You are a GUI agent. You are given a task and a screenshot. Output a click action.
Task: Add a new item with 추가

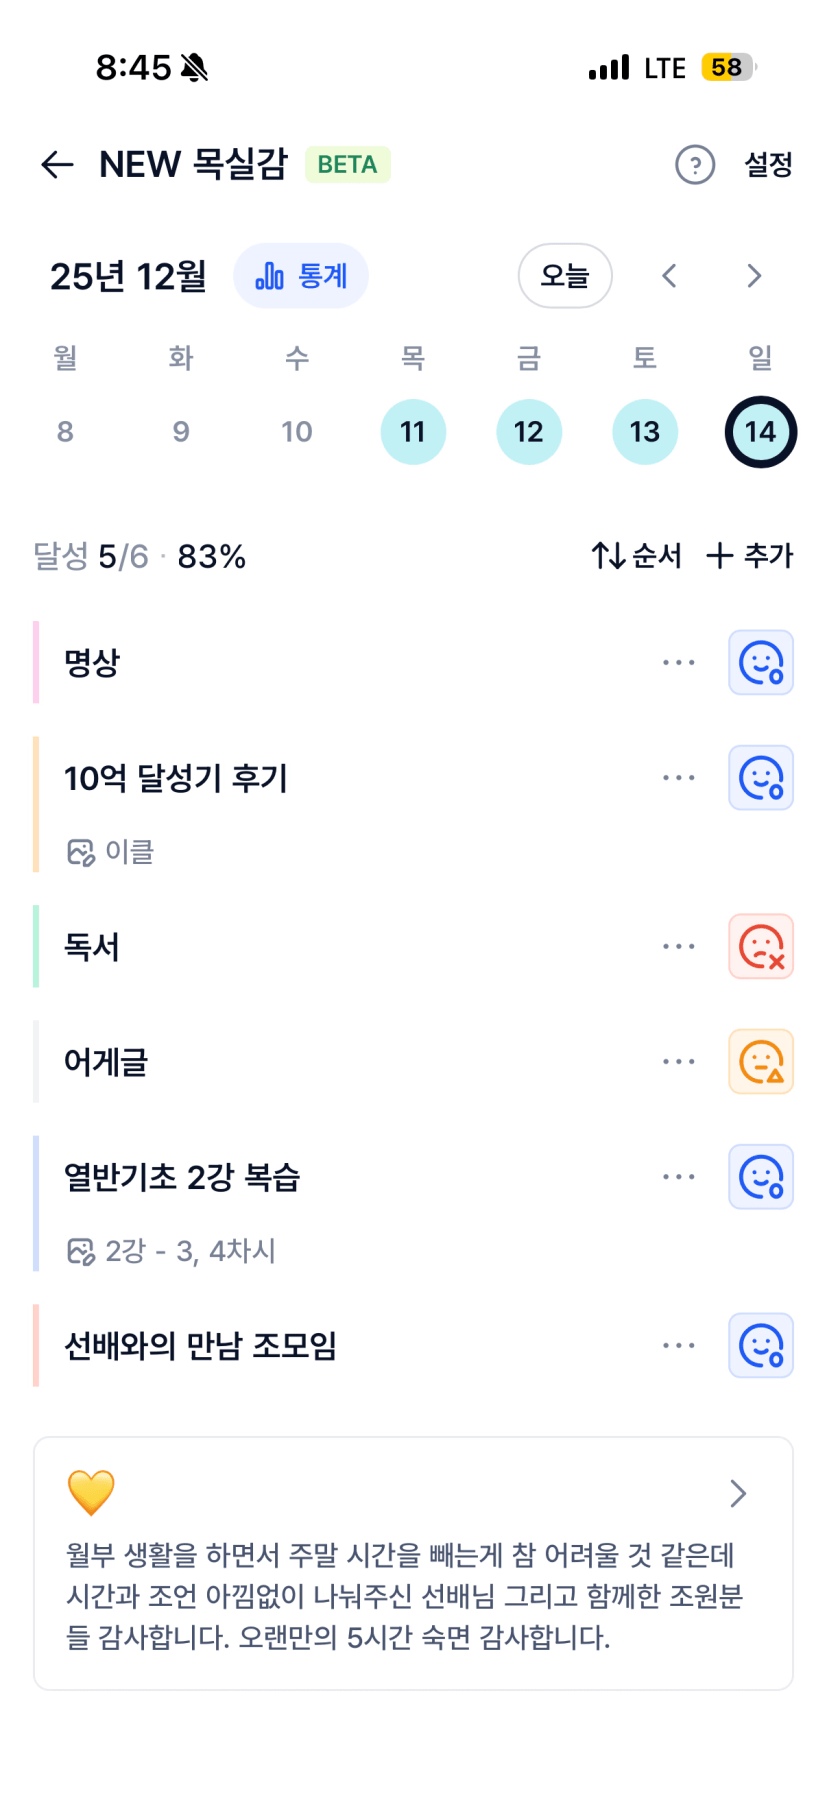coord(750,556)
